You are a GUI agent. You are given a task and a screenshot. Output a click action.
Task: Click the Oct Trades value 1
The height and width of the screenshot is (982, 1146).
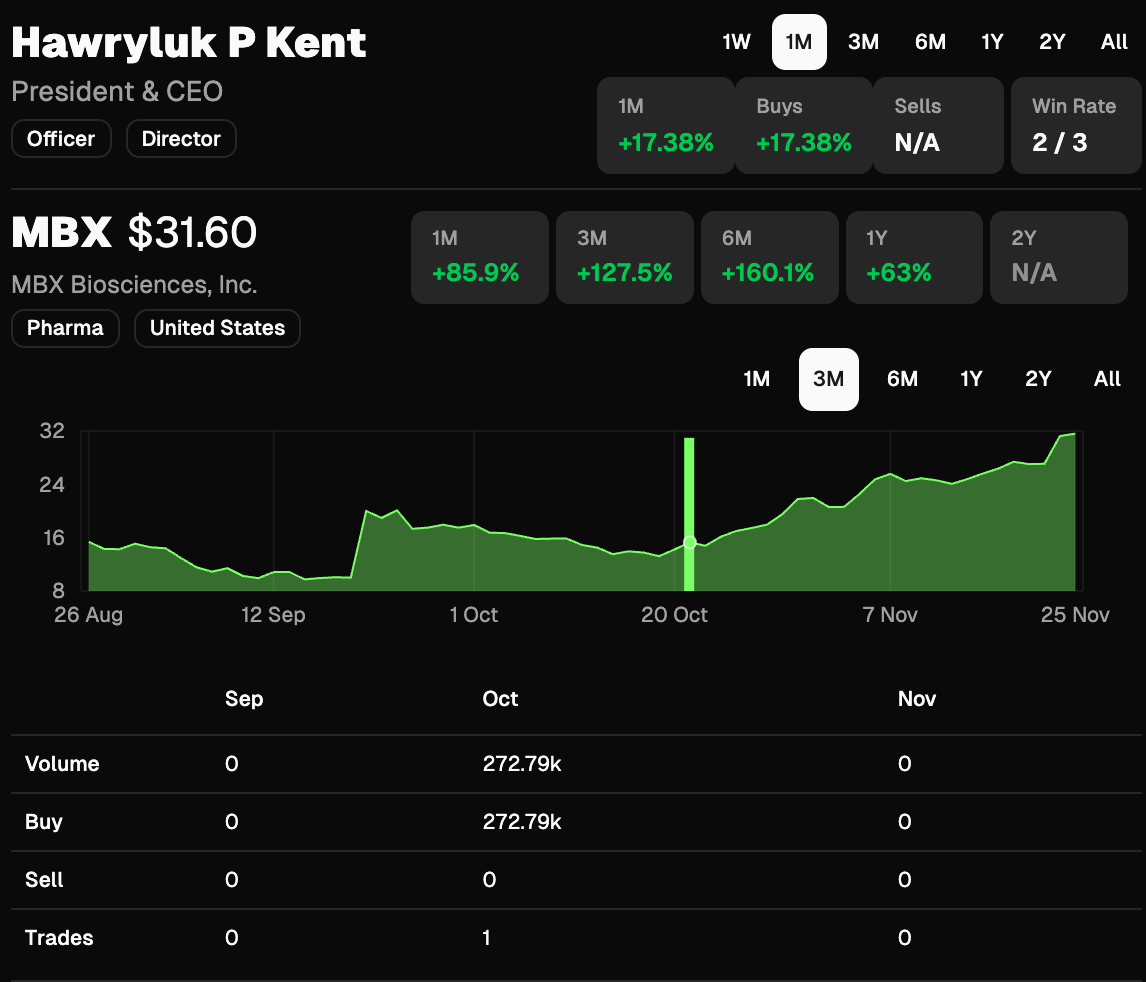pos(486,937)
